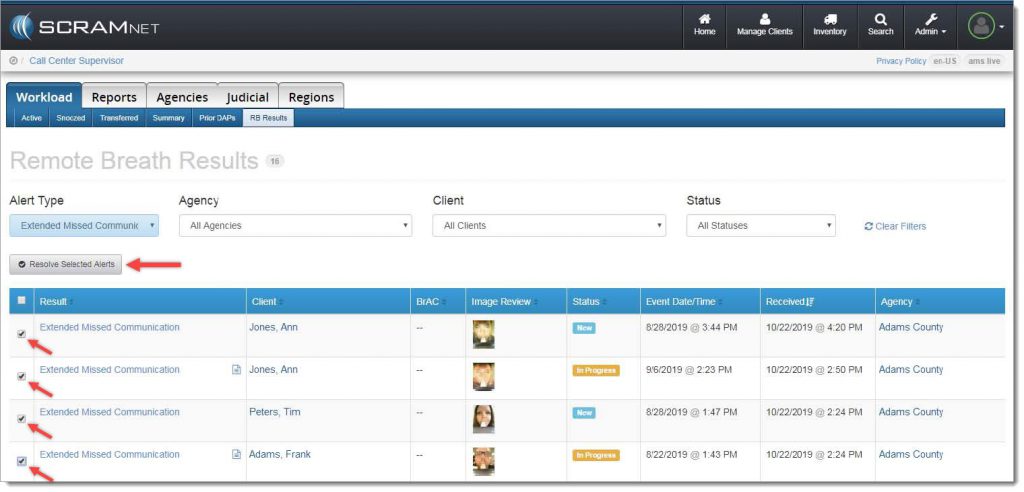Open note icon on Adams, Frank row

coord(237,454)
